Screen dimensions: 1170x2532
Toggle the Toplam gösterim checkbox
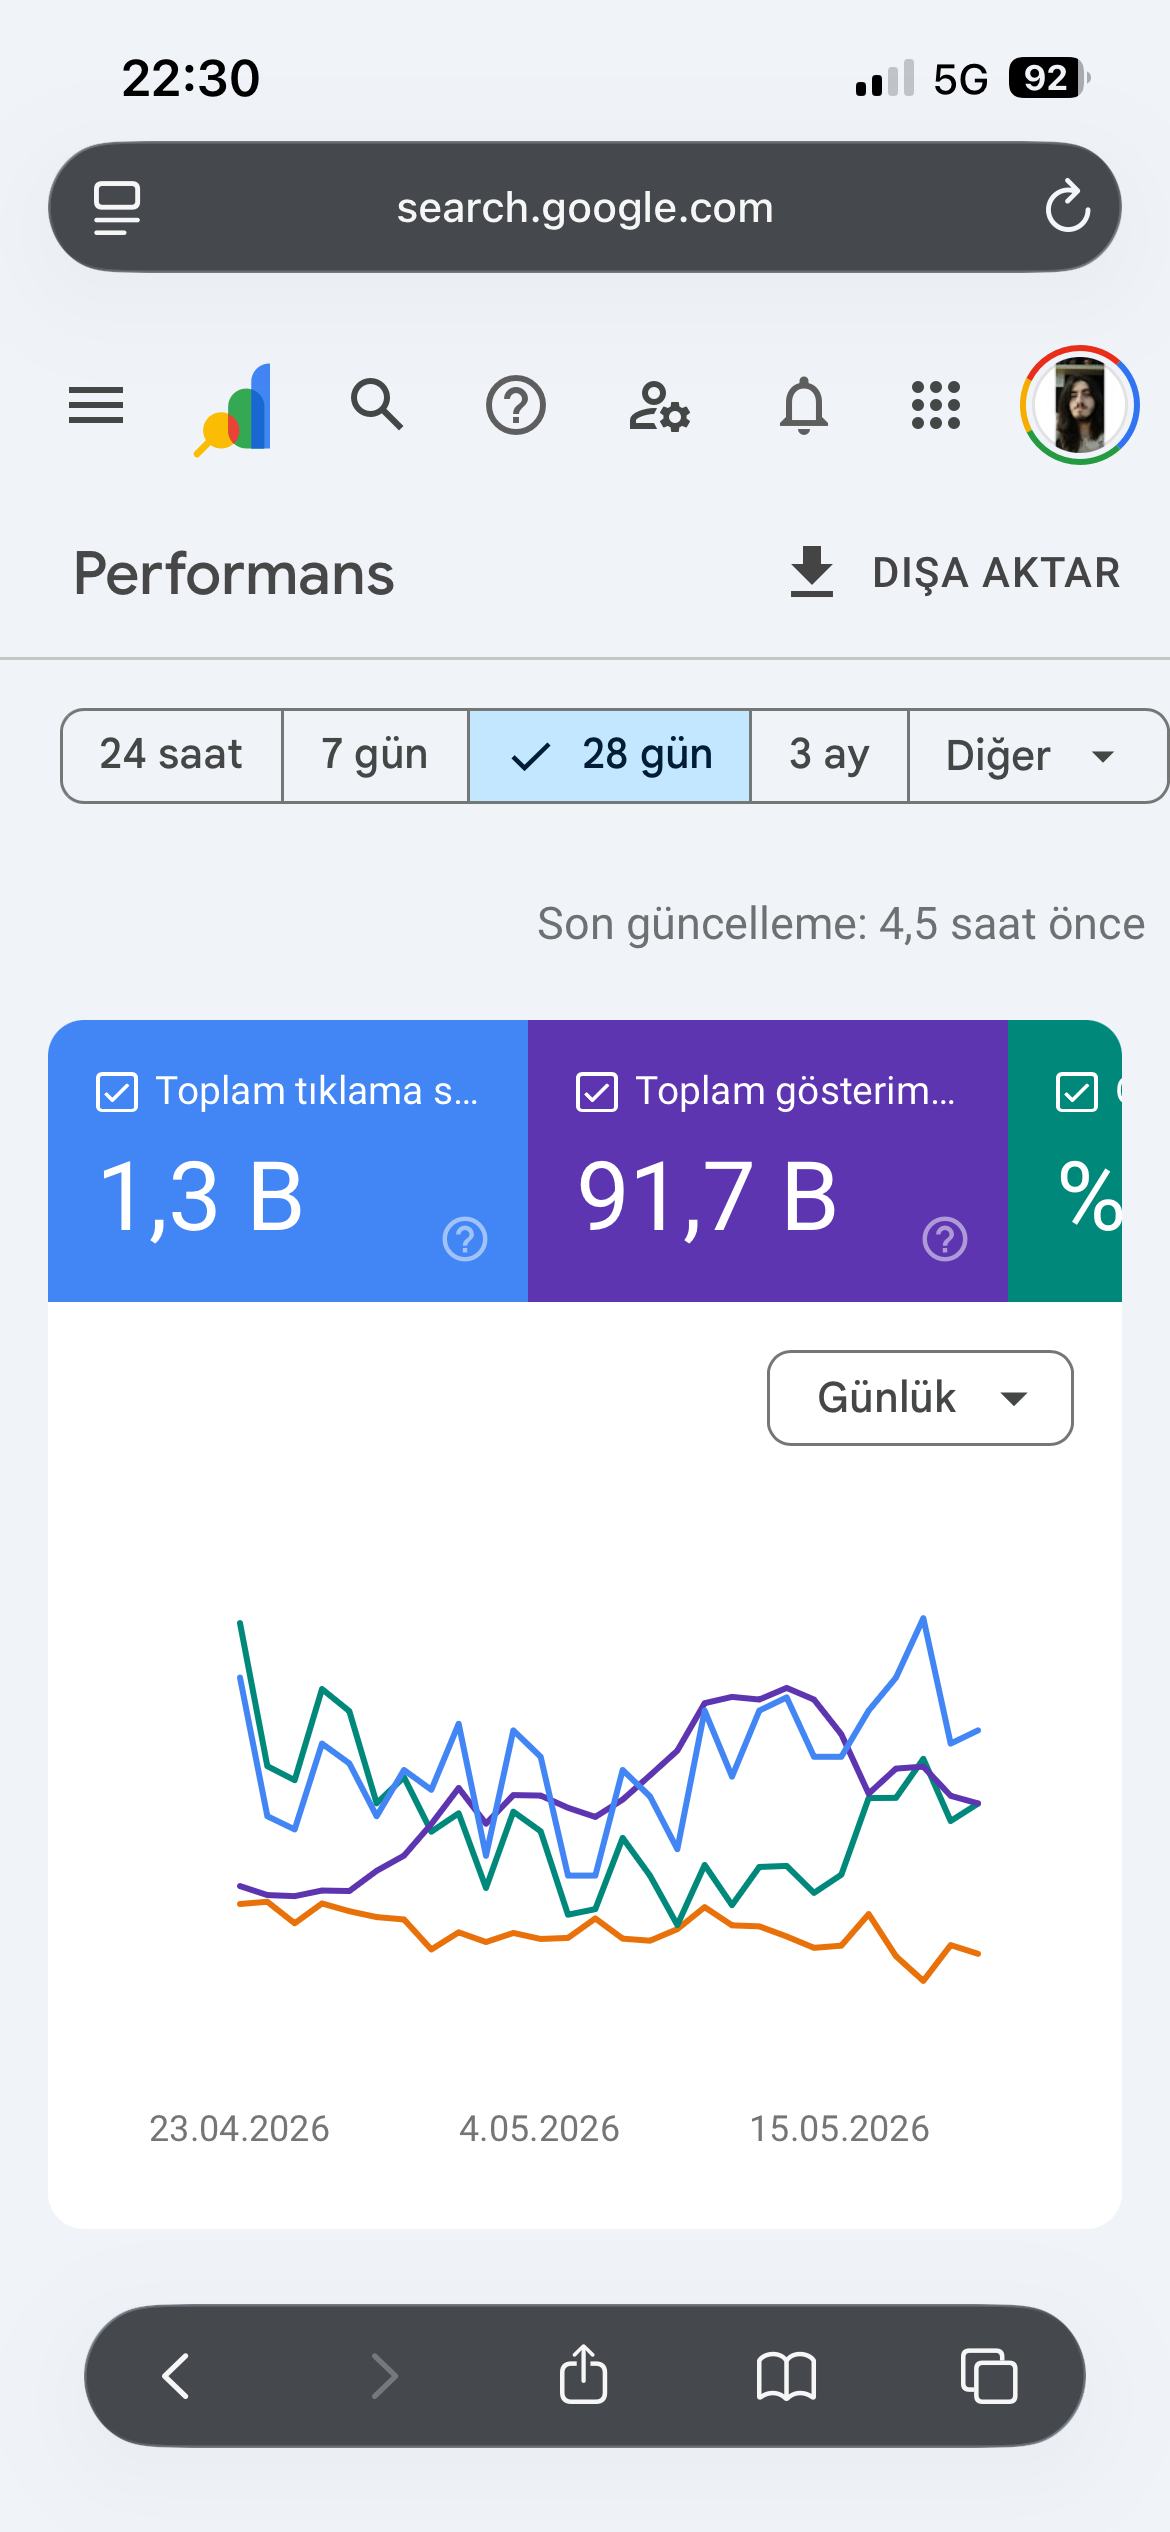pyautogui.click(x=597, y=1092)
